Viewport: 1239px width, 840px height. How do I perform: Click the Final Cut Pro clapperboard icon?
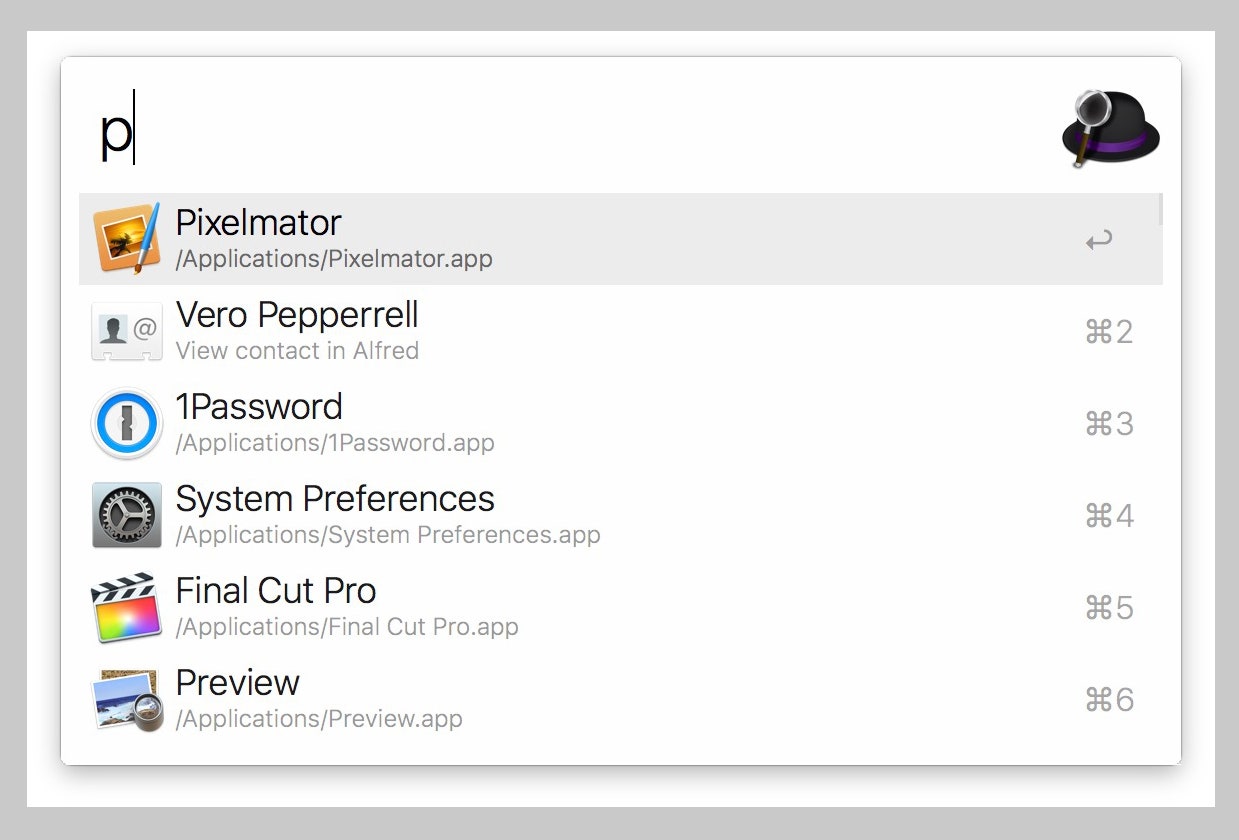pyautogui.click(x=126, y=607)
